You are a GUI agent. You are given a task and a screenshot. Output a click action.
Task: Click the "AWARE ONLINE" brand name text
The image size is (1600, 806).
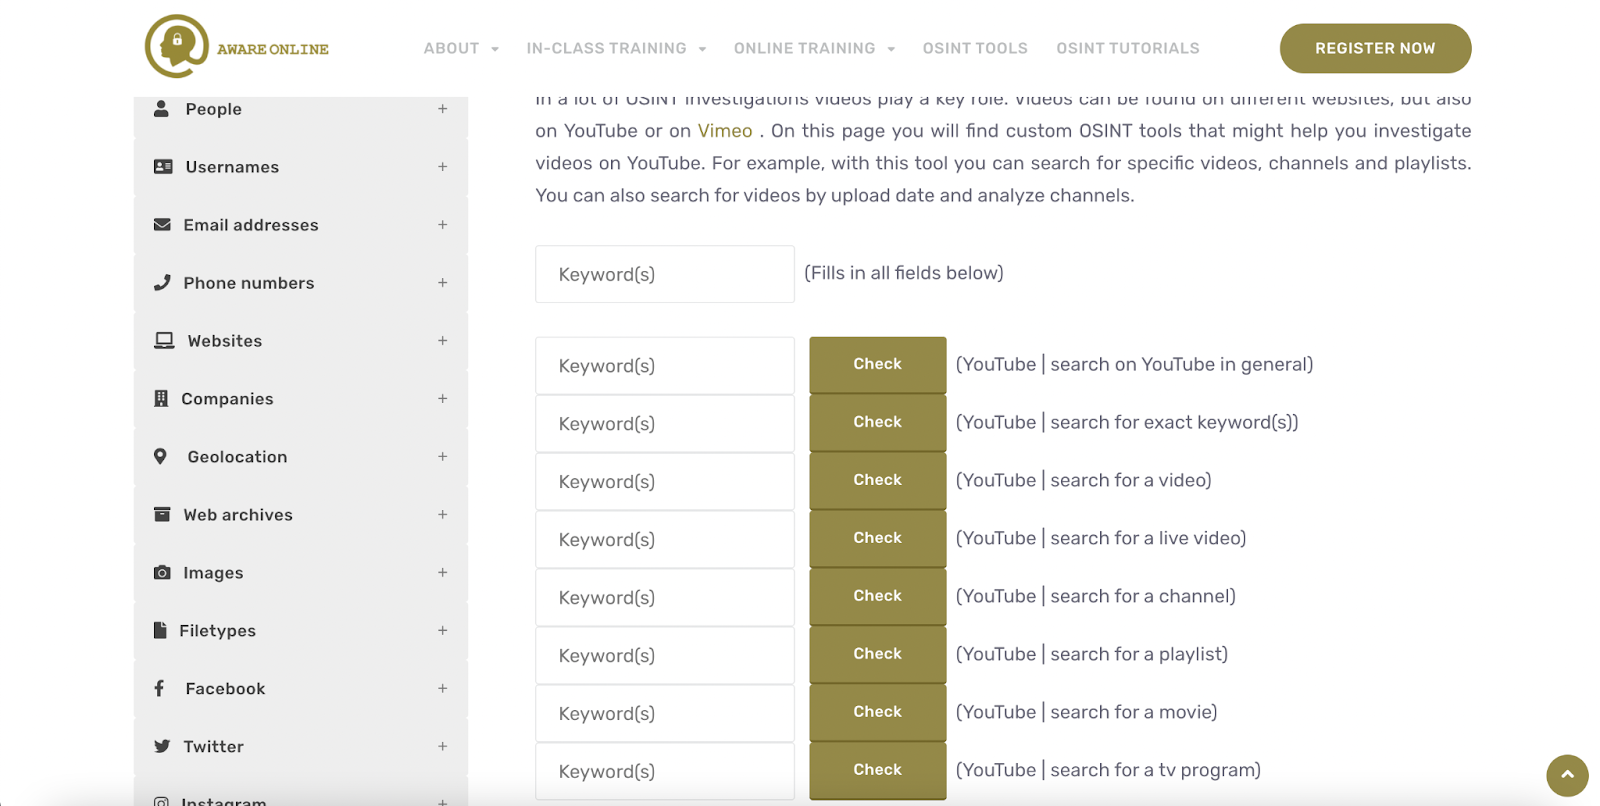(x=273, y=49)
